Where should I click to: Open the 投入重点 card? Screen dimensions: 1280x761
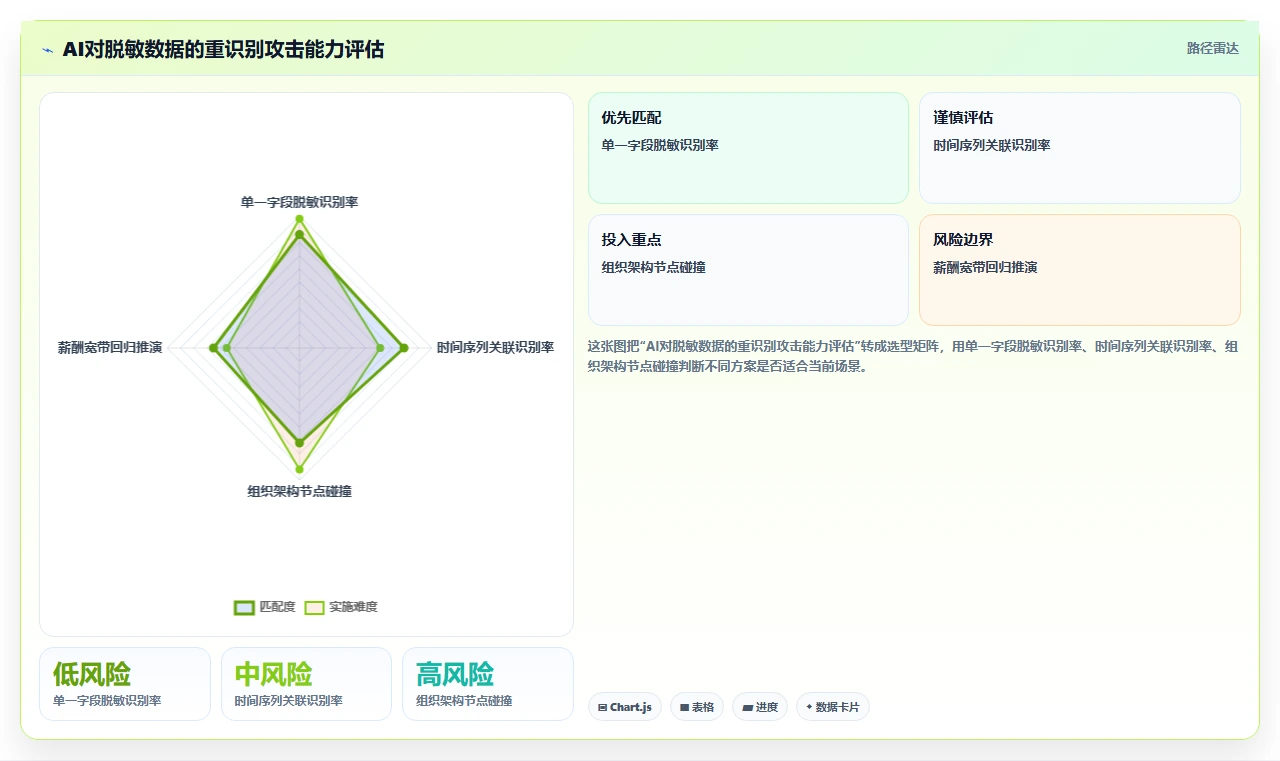(x=748, y=270)
